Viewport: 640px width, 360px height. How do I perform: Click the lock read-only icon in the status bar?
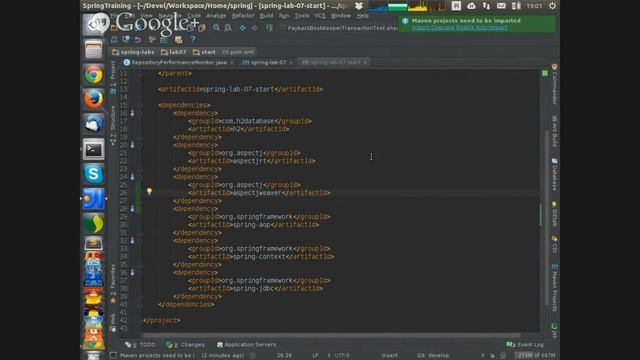[492, 356]
